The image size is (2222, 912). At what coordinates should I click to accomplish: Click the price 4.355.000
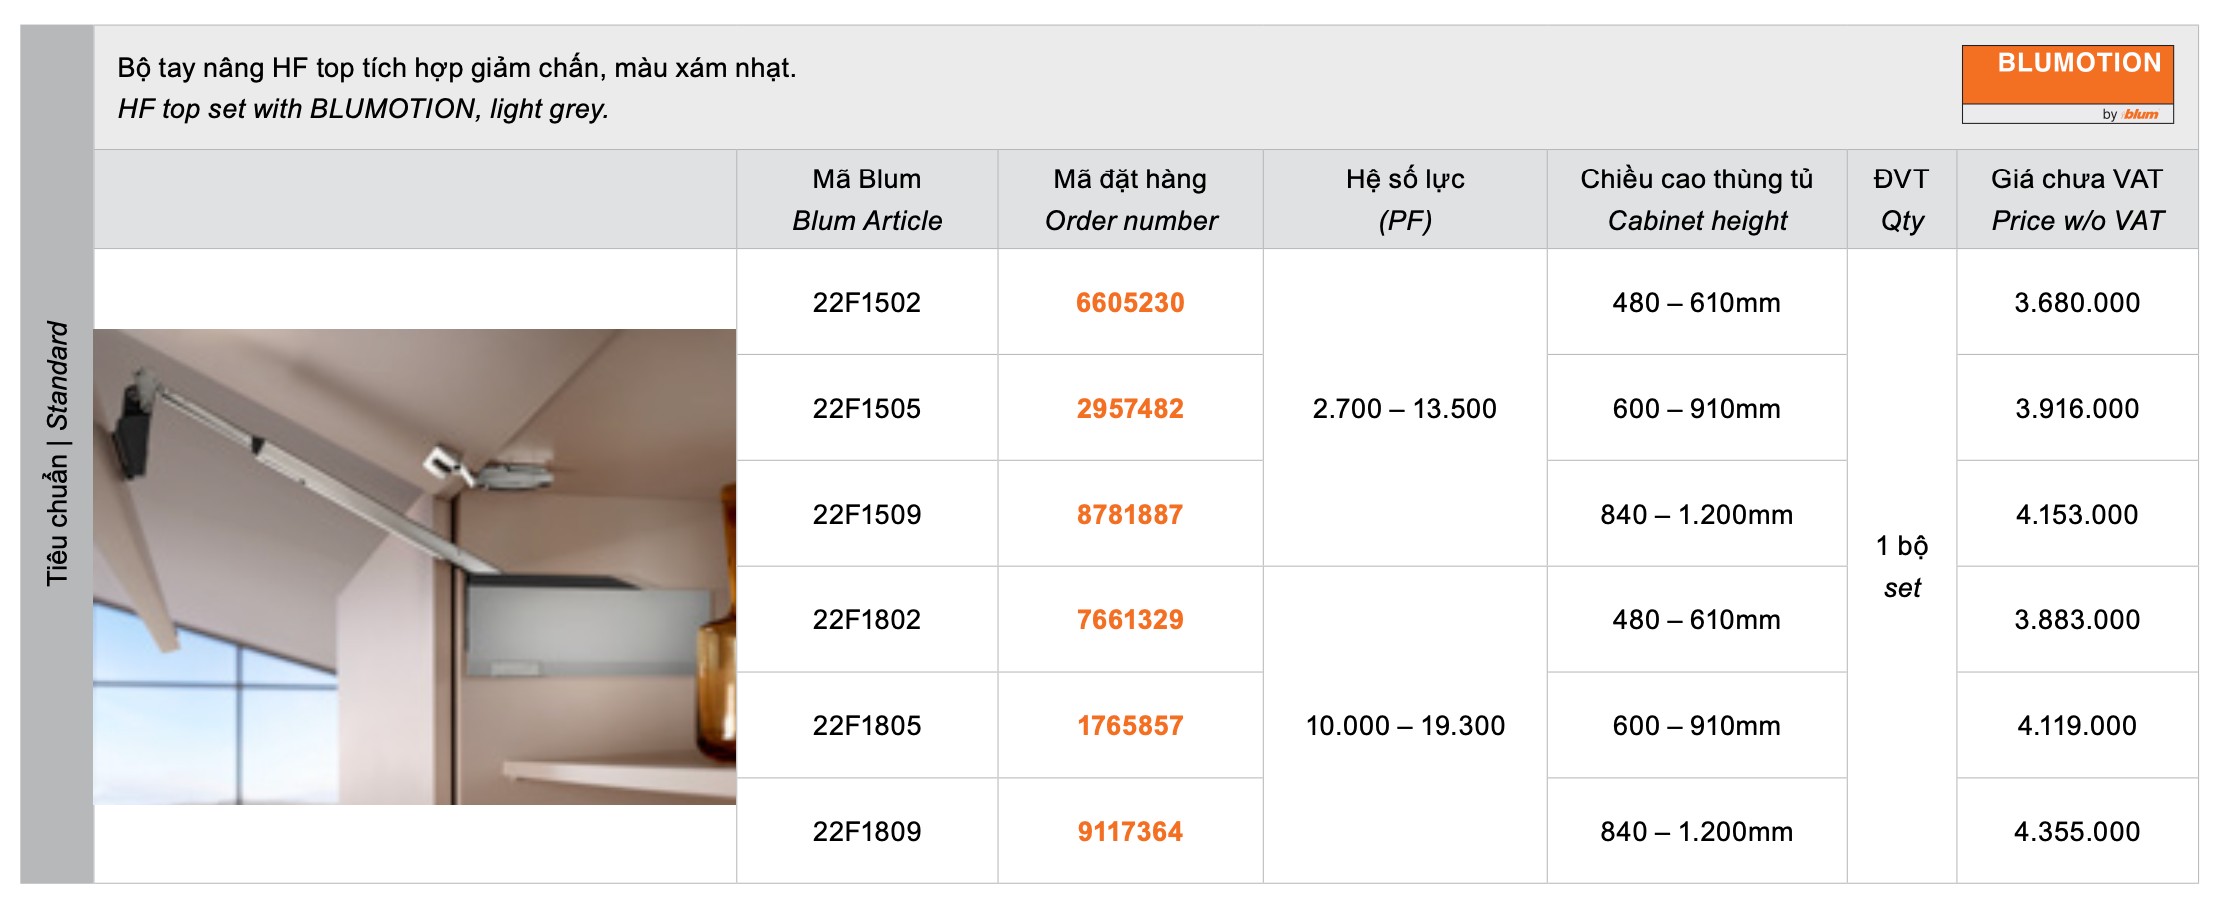tap(2077, 832)
